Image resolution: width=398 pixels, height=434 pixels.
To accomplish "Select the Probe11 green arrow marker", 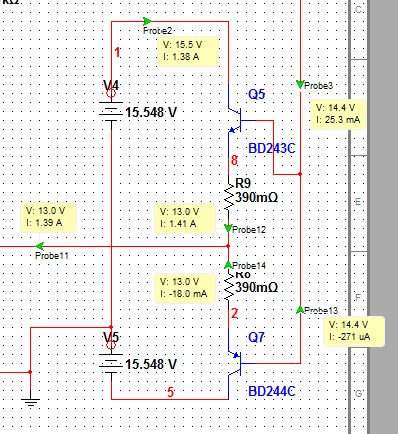I will click(x=40, y=246).
